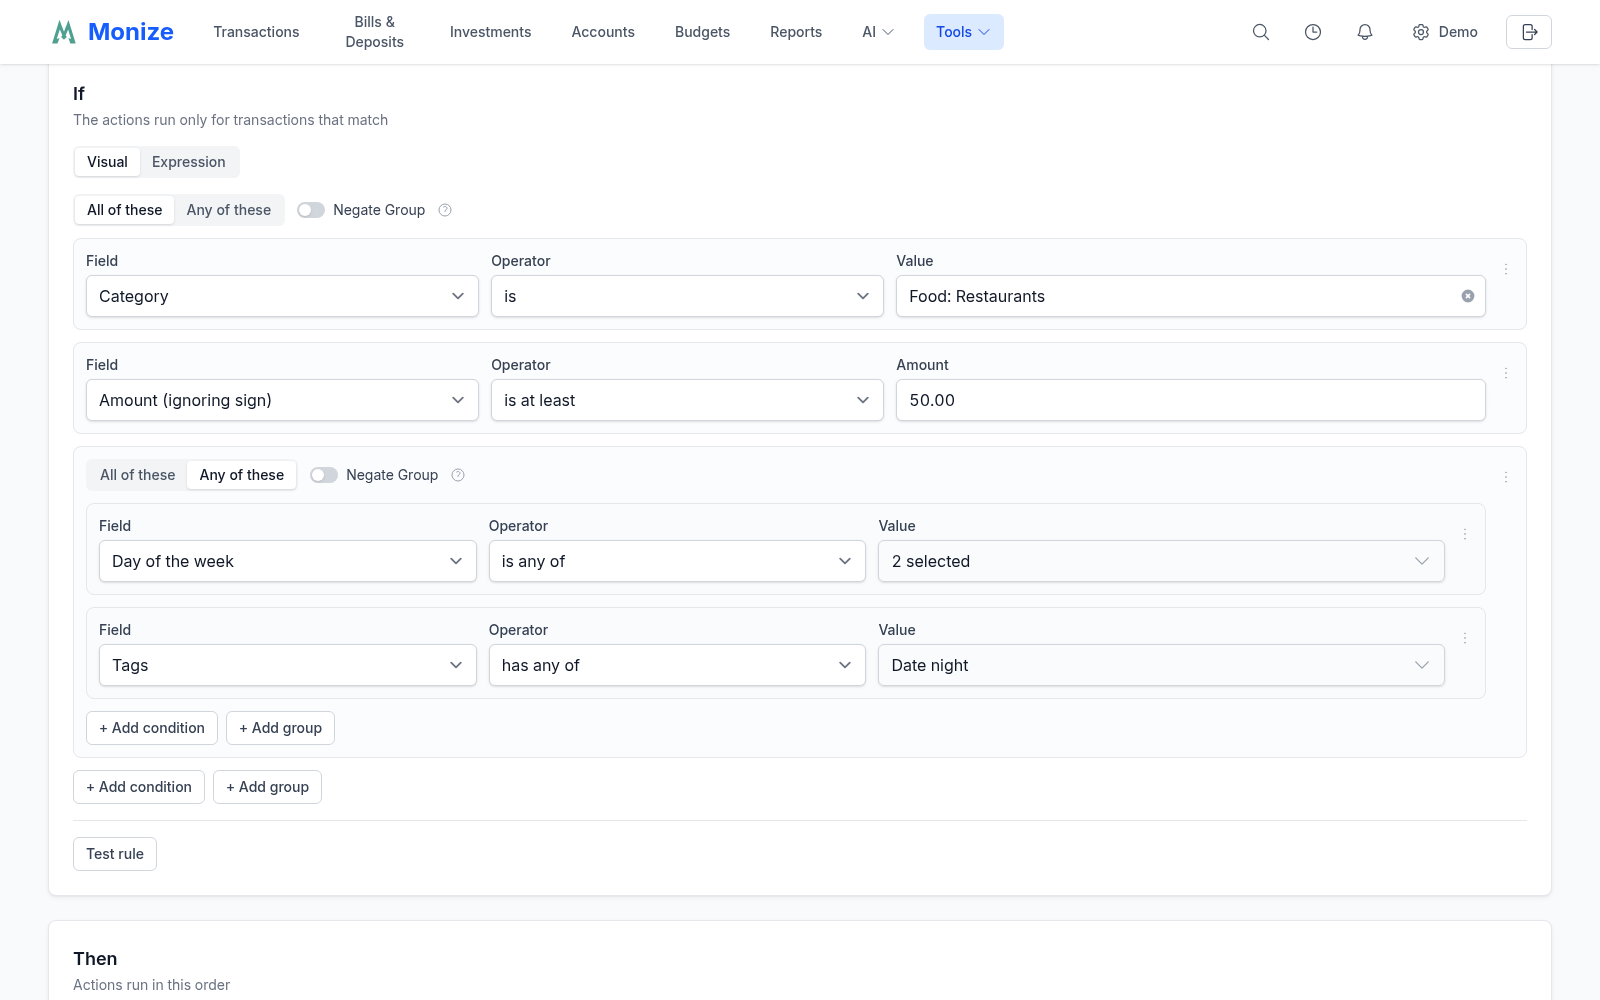Click the logout icon button
Viewport: 1600px width, 1000px height.
coord(1529,32)
